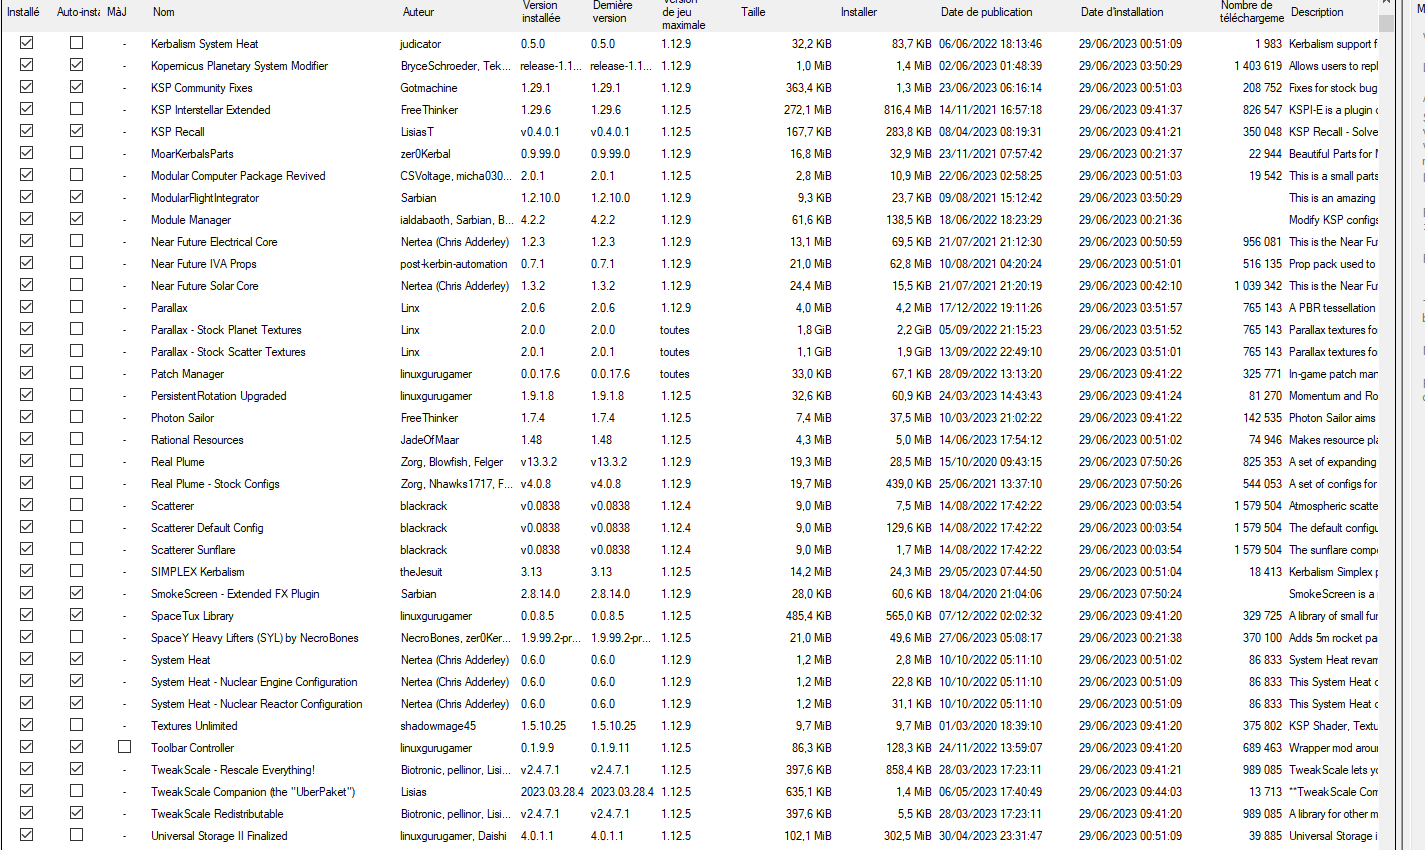Select the PersistentRotation Upgraded mod
The height and width of the screenshot is (850, 1425).
[x=218, y=396]
